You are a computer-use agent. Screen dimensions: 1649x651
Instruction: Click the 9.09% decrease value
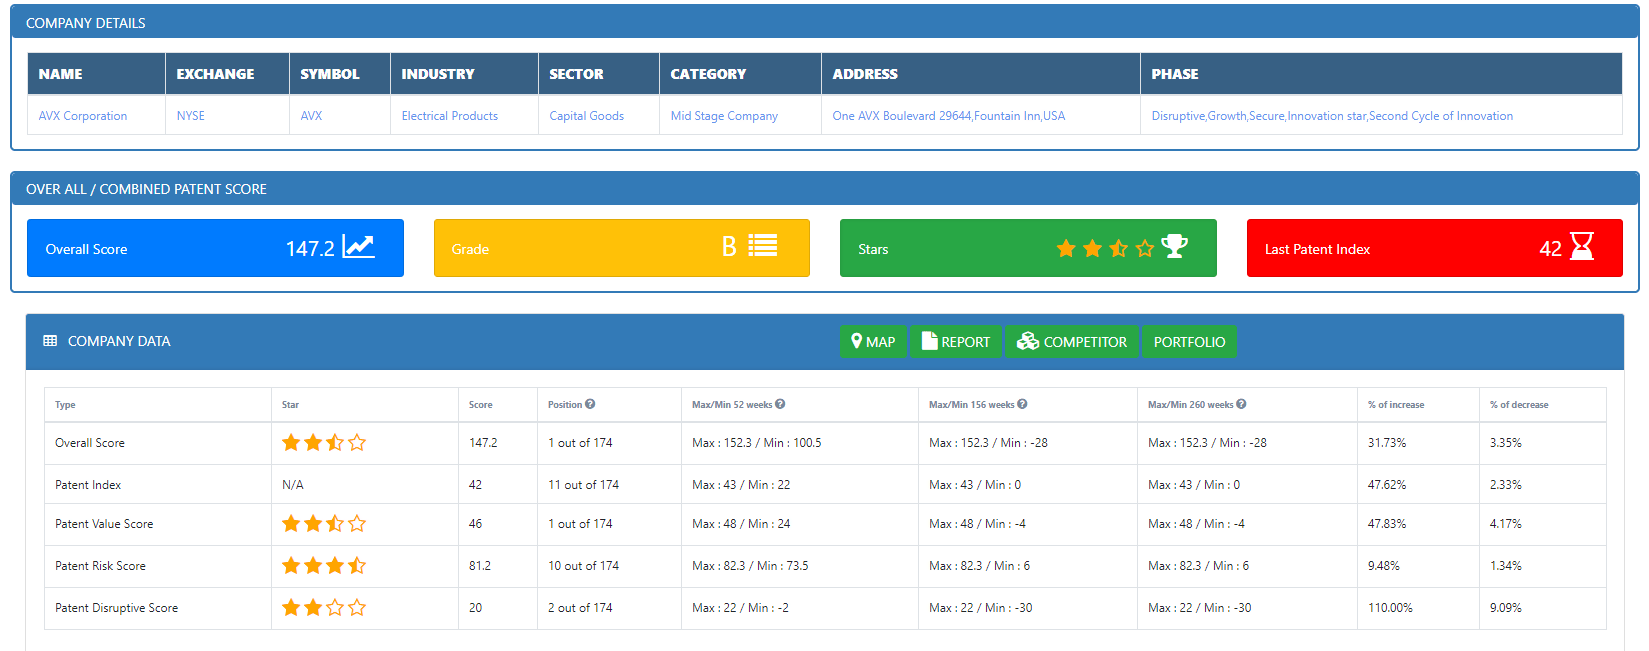click(x=1506, y=608)
